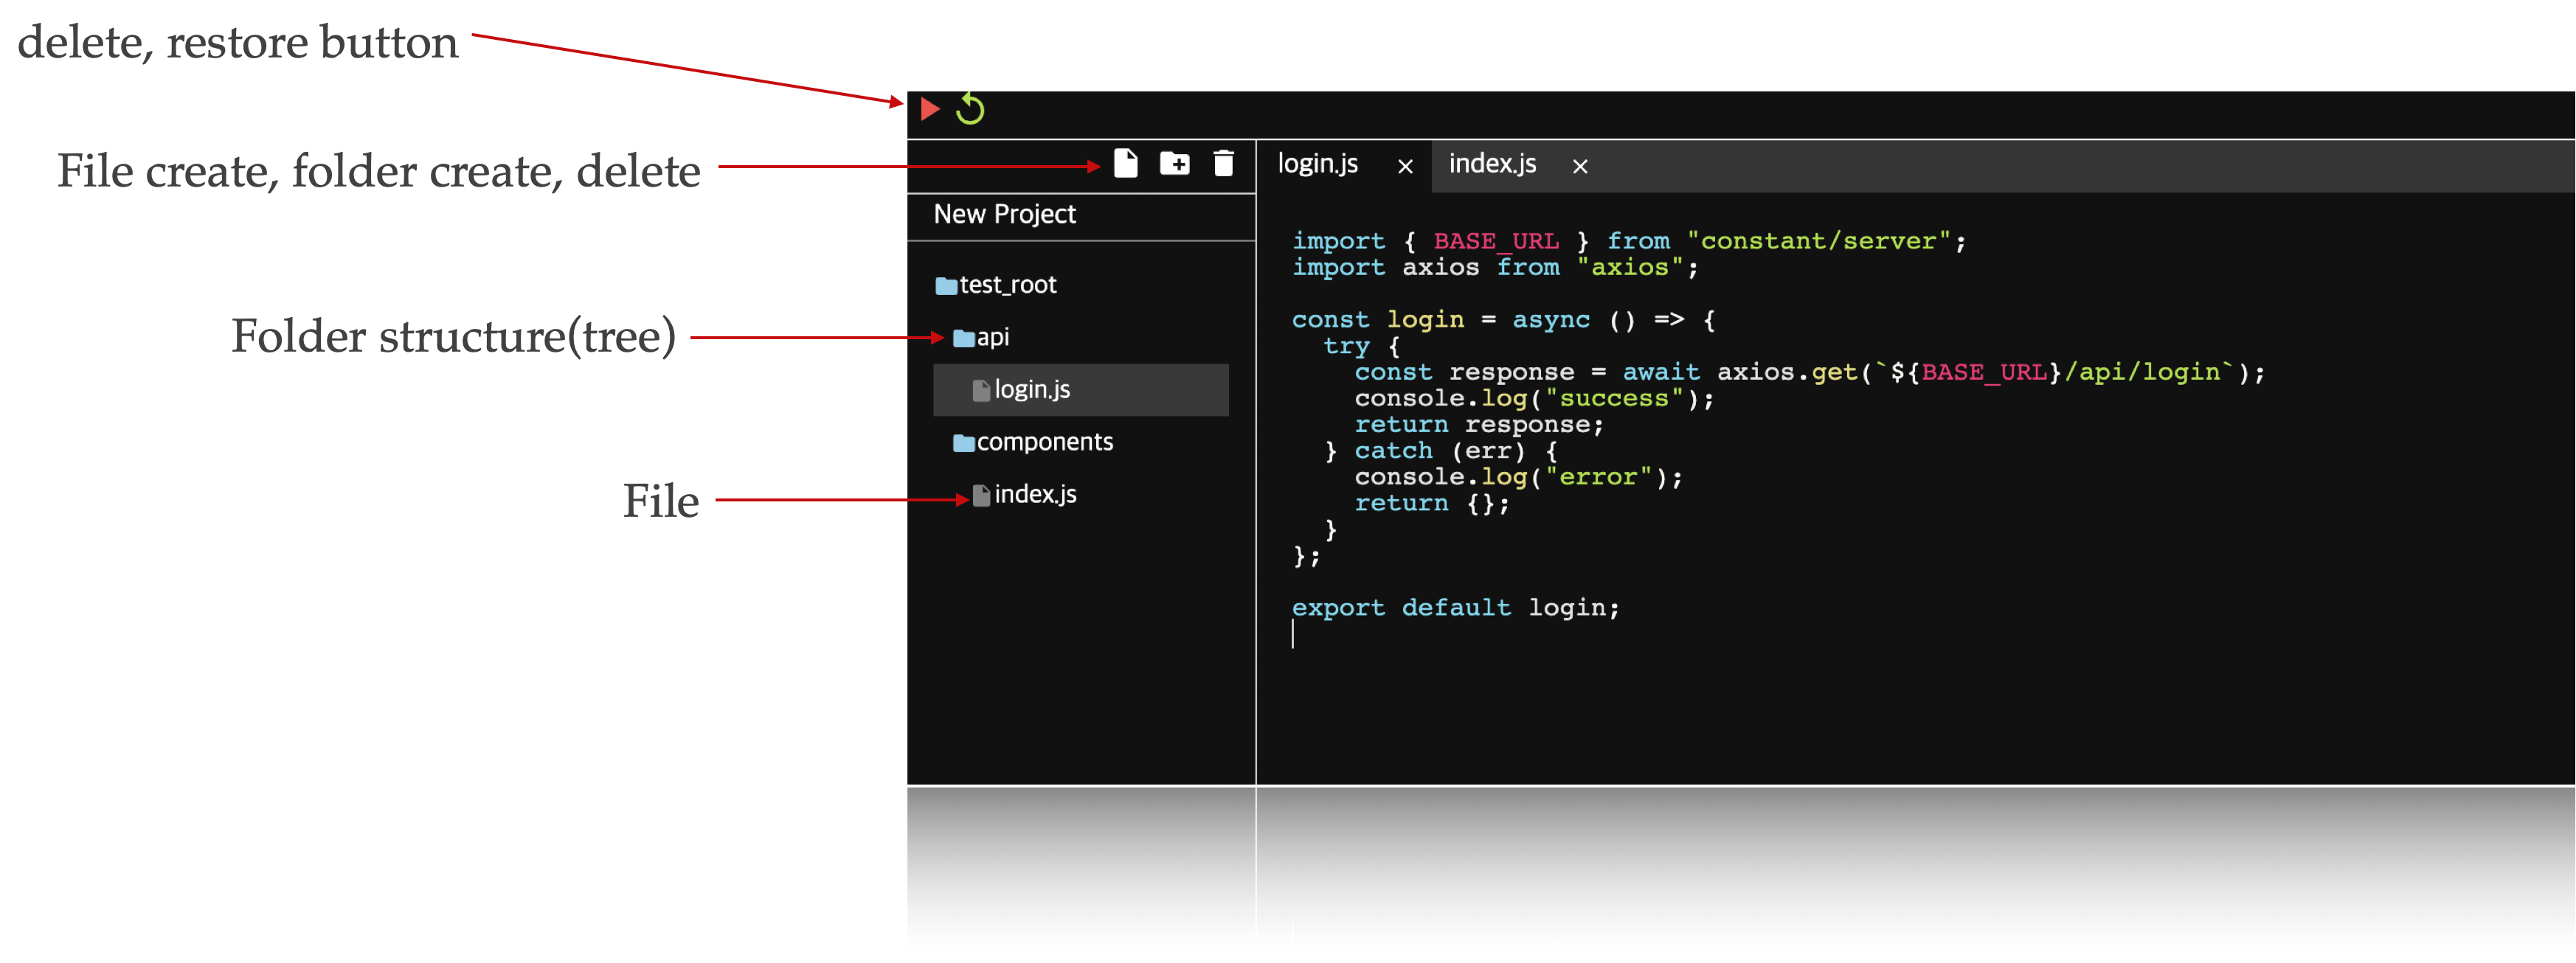
Task: Click the file icon beside index.js
Action: 981,494
